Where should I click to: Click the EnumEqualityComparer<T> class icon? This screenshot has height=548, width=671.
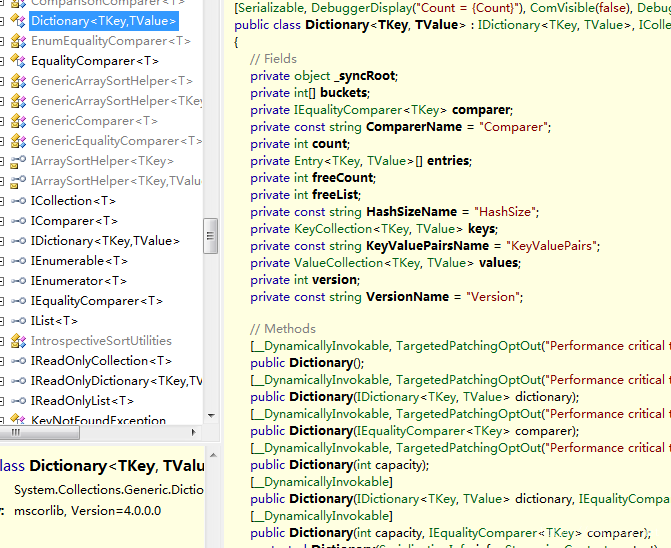pyautogui.click(x=18, y=41)
